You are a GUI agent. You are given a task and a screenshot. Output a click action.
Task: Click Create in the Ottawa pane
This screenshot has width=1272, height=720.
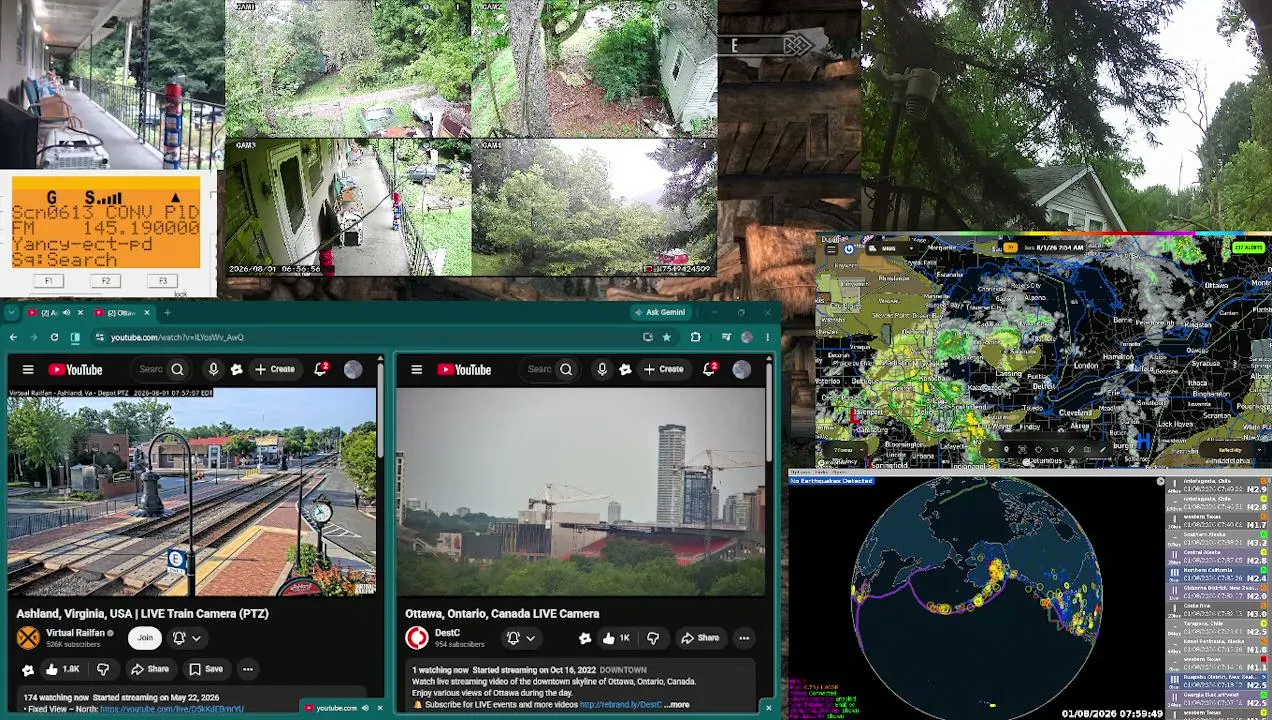click(663, 370)
